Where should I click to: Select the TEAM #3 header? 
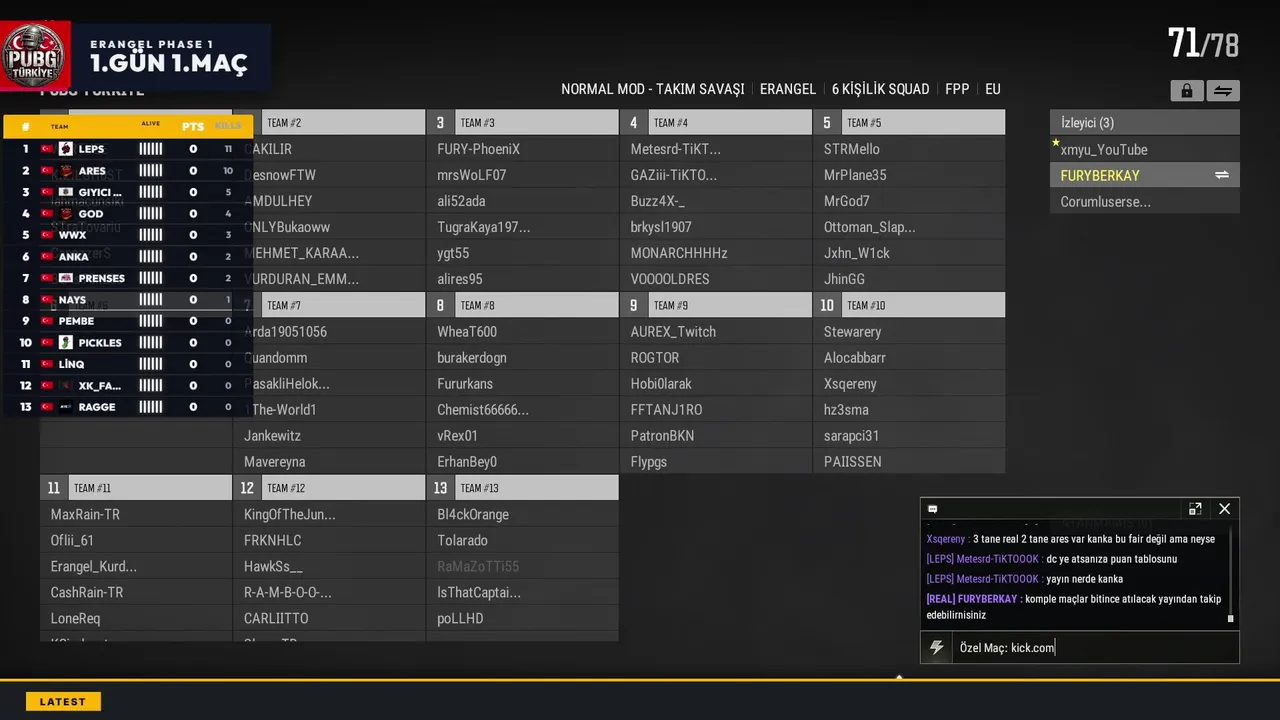click(x=523, y=123)
